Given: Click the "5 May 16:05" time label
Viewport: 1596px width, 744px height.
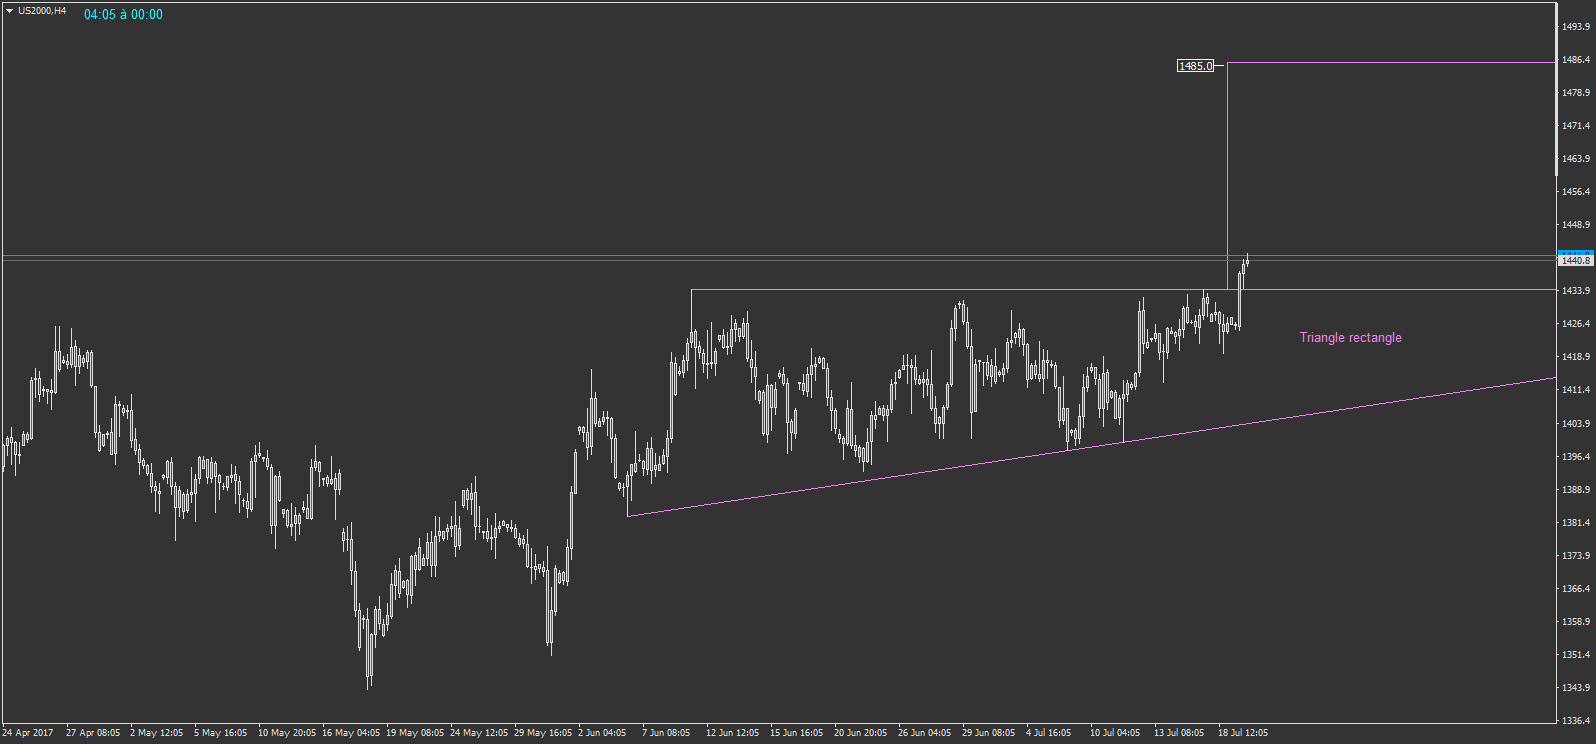Looking at the screenshot, I should pyautogui.click(x=220, y=733).
